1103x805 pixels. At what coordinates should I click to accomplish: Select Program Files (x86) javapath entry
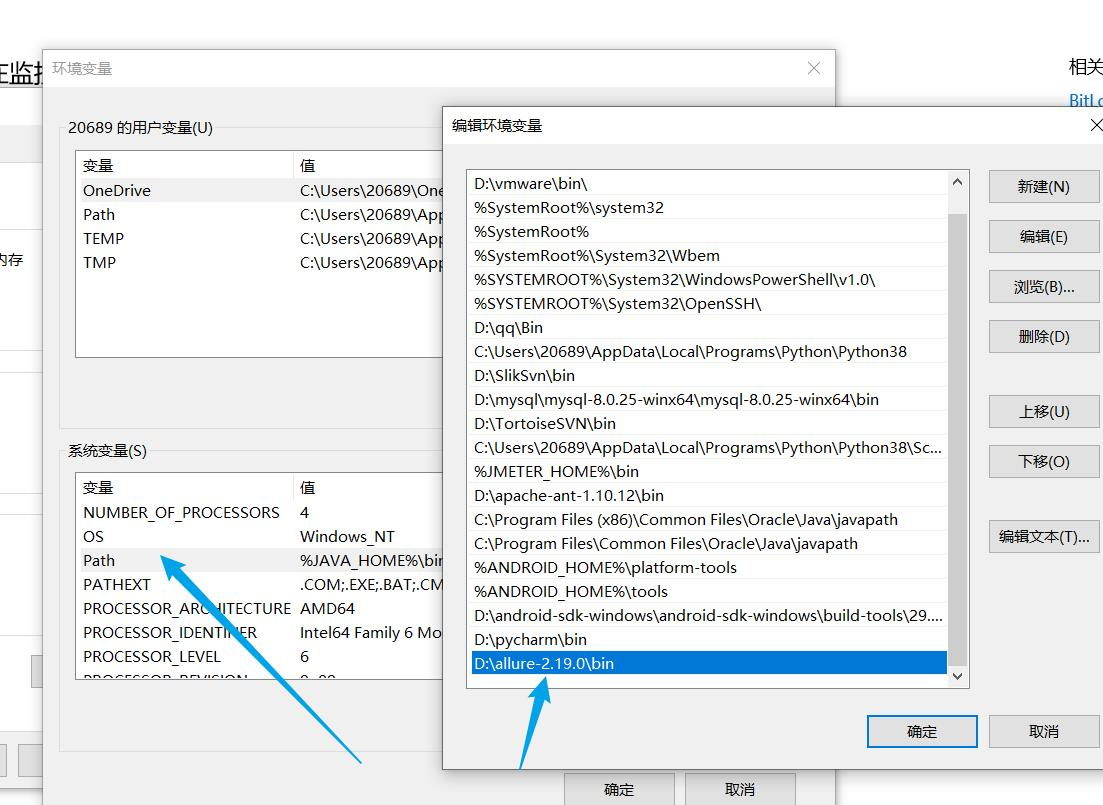coord(709,519)
